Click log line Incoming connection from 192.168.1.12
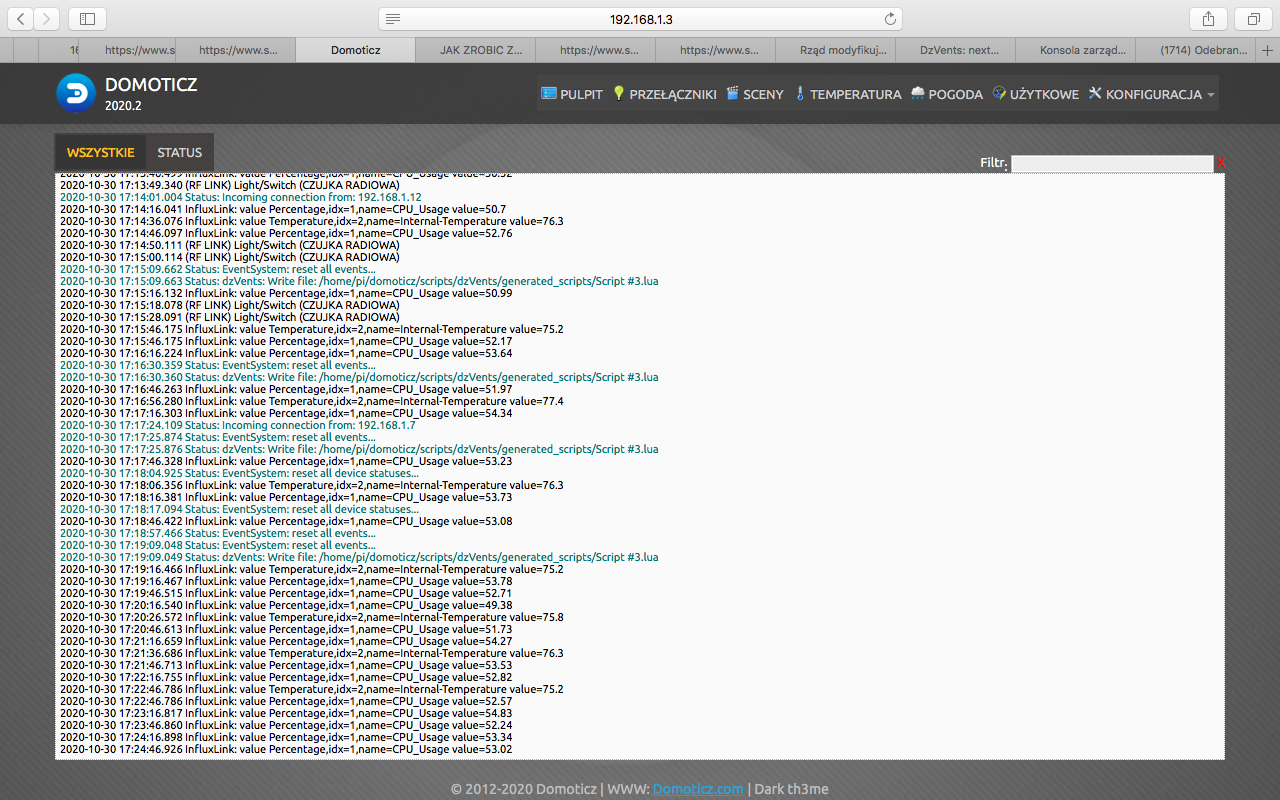The height and width of the screenshot is (800, 1280). (x=241, y=197)
